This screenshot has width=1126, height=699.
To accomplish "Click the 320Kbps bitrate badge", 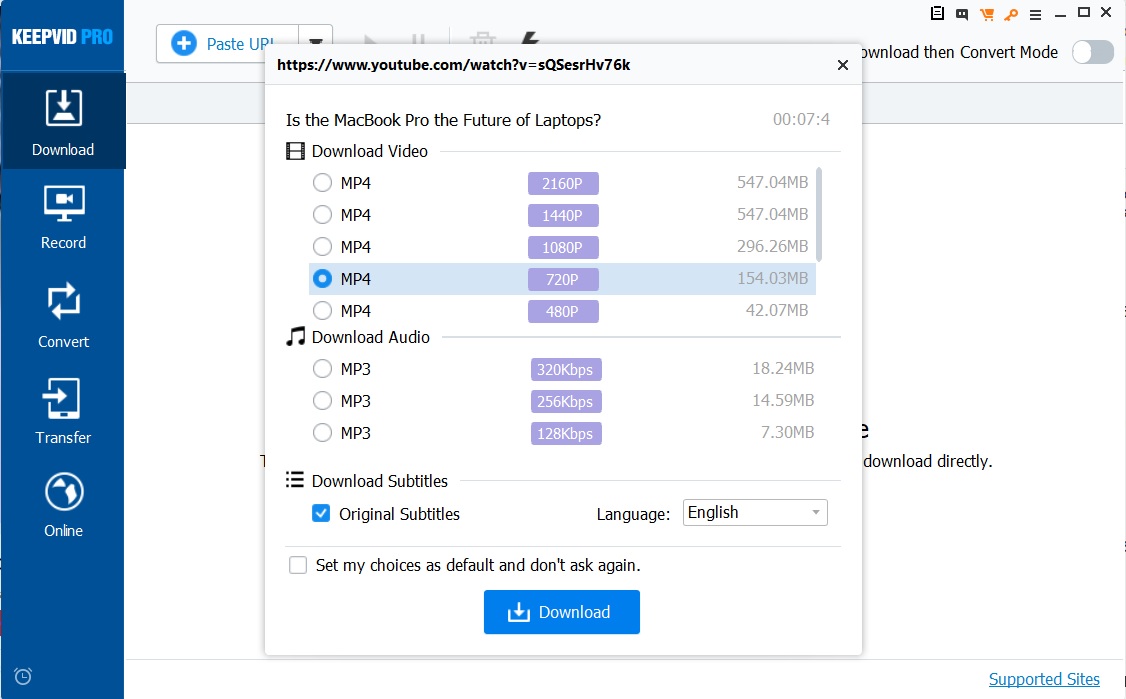I will (x=566, y=370).
